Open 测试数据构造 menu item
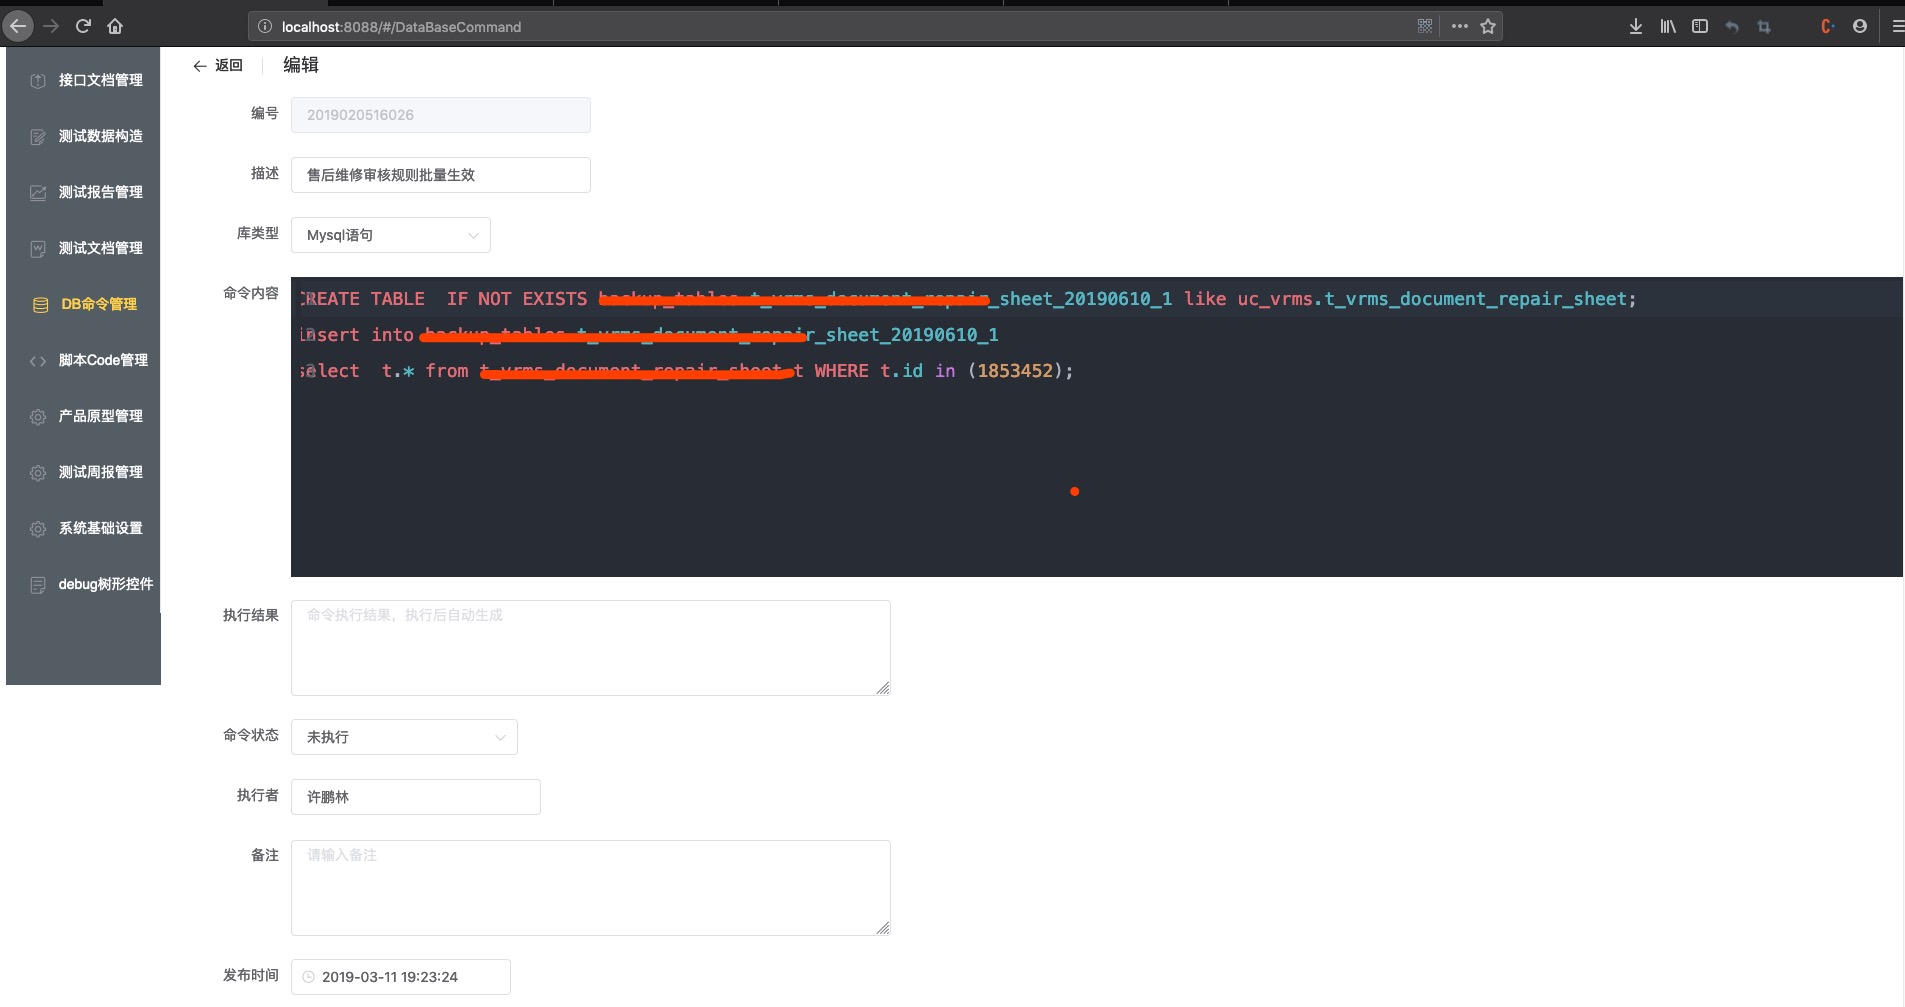 (83, 136)
